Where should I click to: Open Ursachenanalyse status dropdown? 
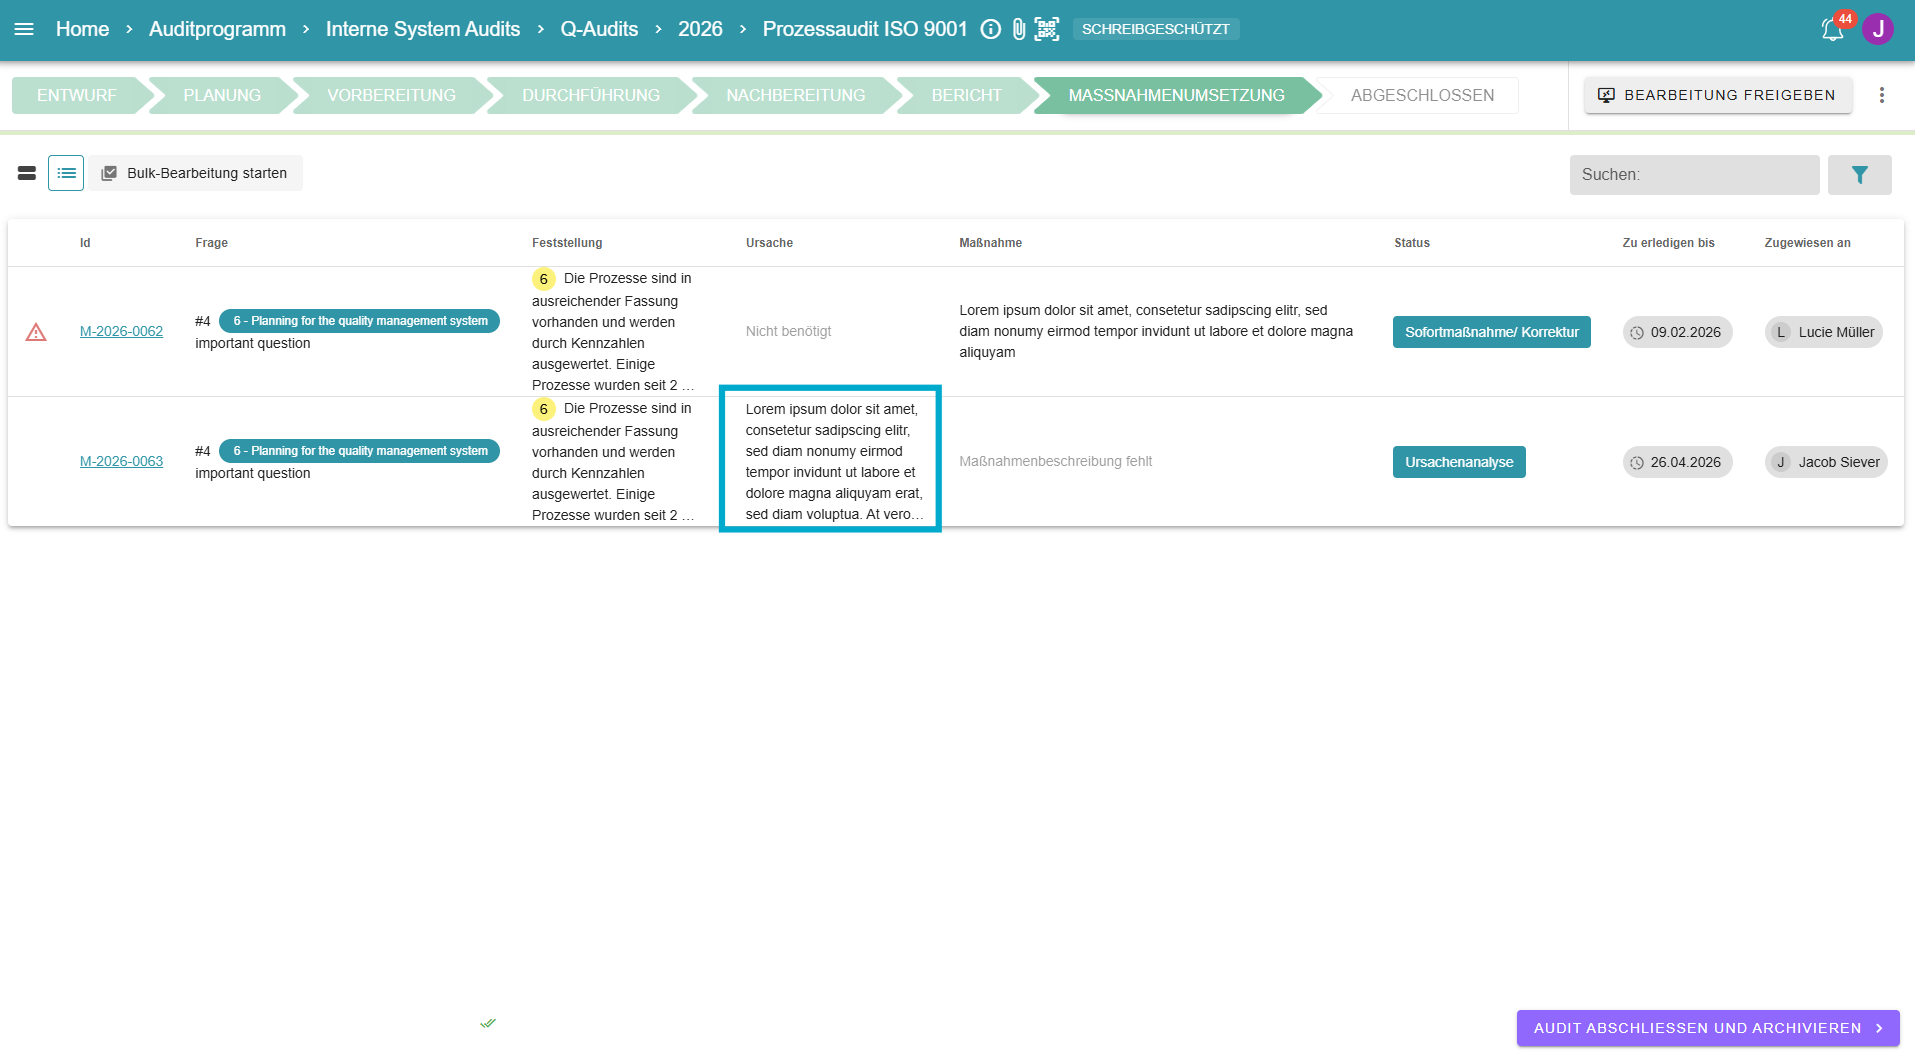1458,462
